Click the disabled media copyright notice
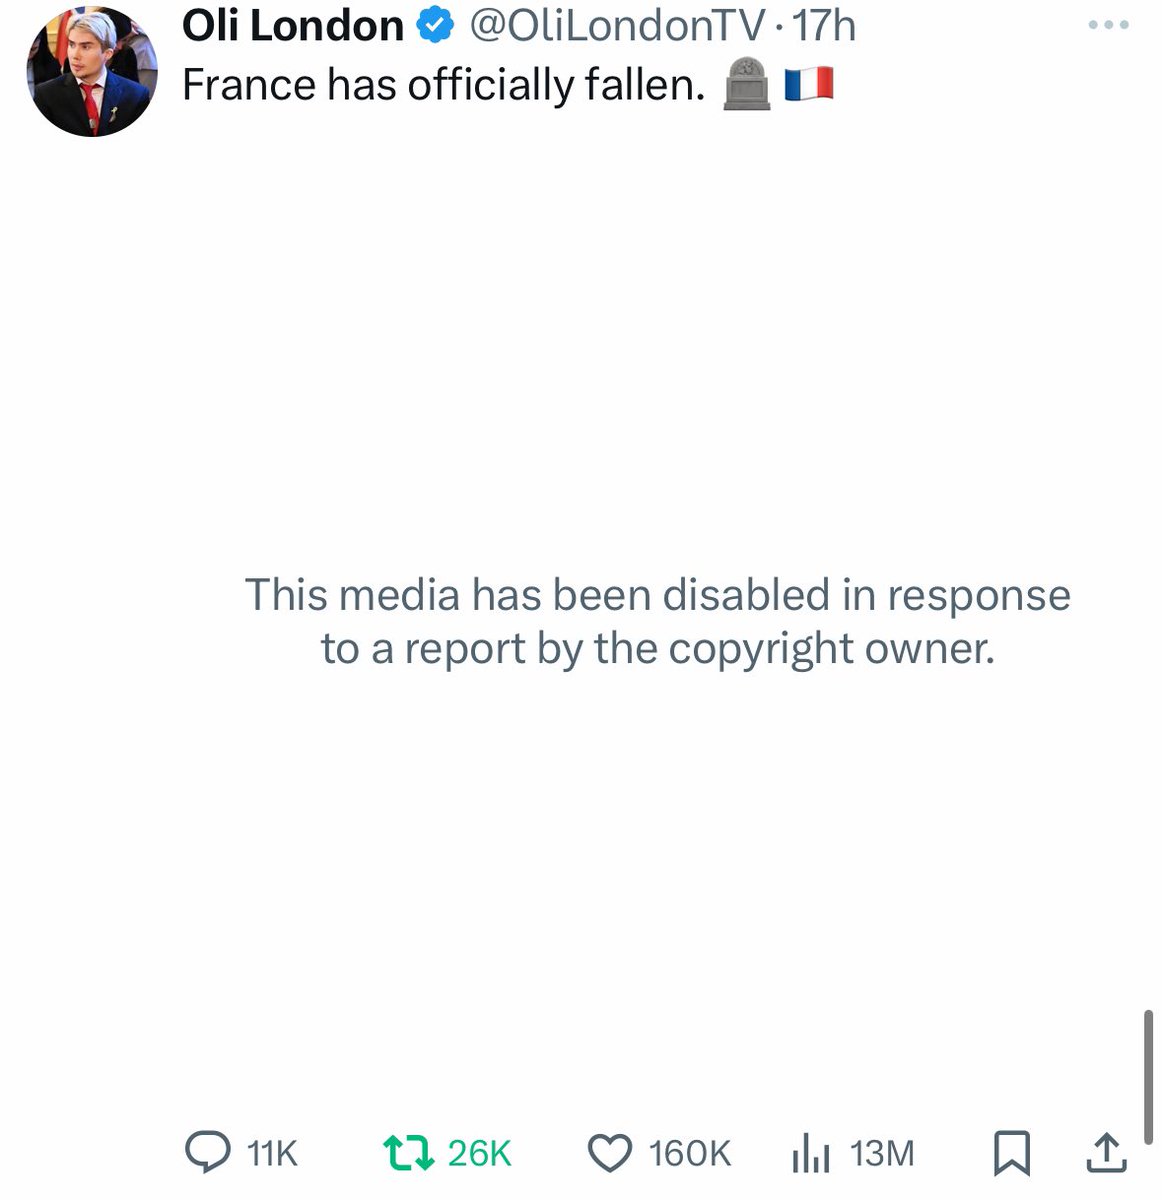 (x=657, y=621)
